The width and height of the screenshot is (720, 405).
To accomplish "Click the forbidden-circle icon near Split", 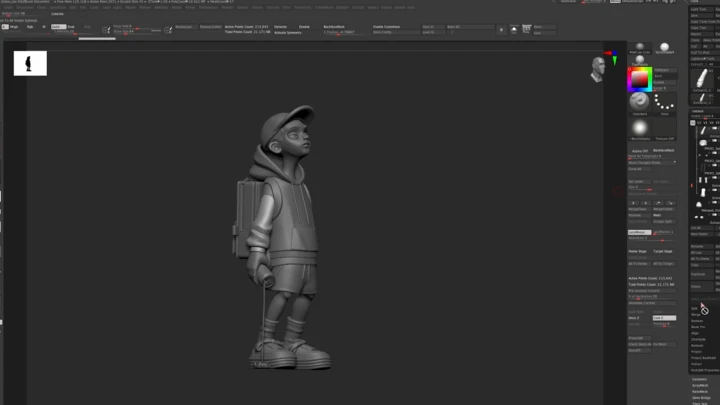I will tap(705, 311).
